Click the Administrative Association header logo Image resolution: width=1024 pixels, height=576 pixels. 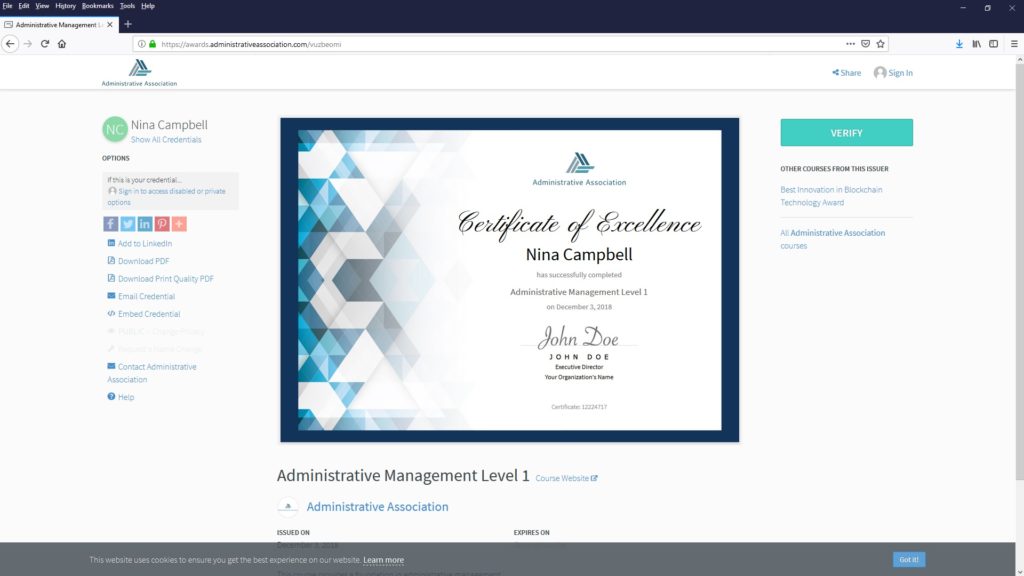(139, 72)
